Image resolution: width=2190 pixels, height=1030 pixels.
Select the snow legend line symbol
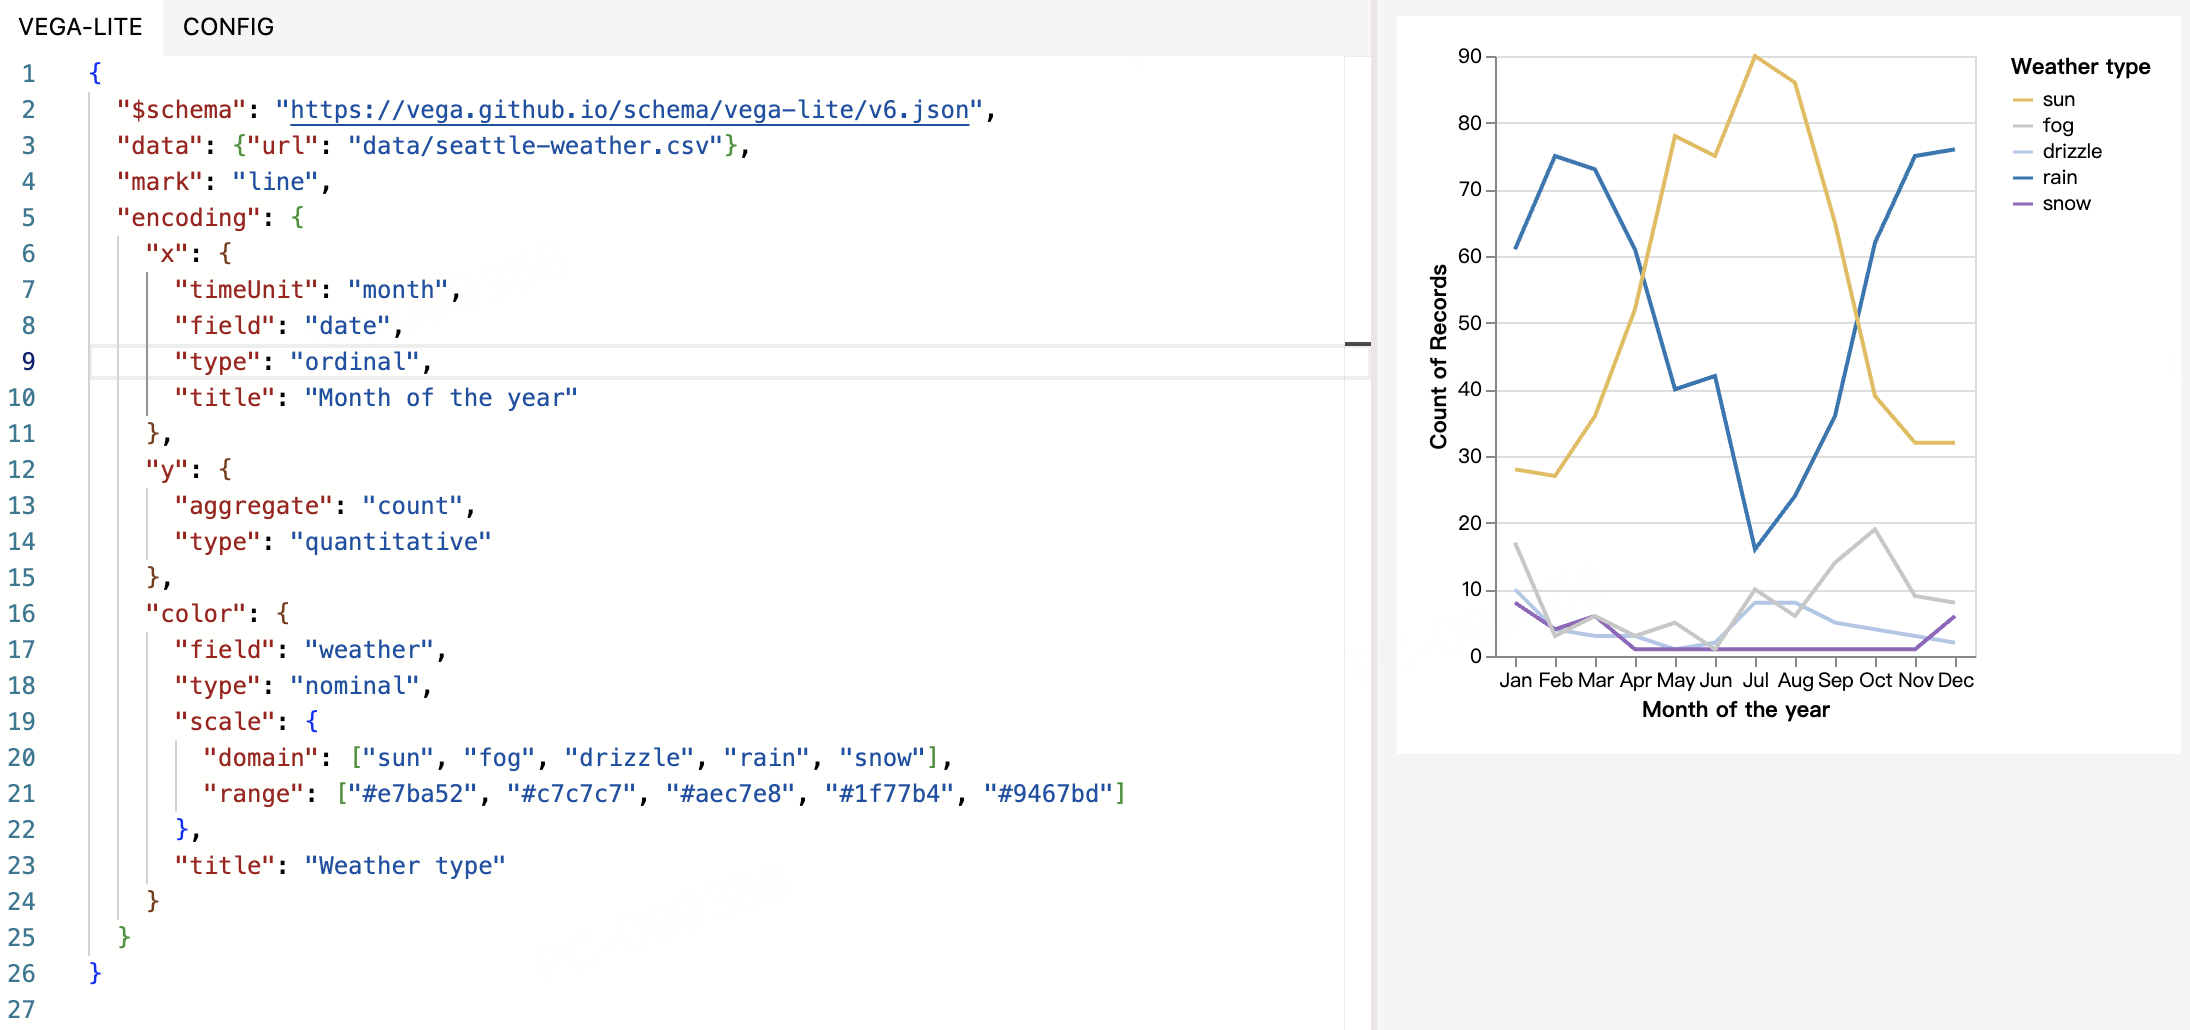2022,204
